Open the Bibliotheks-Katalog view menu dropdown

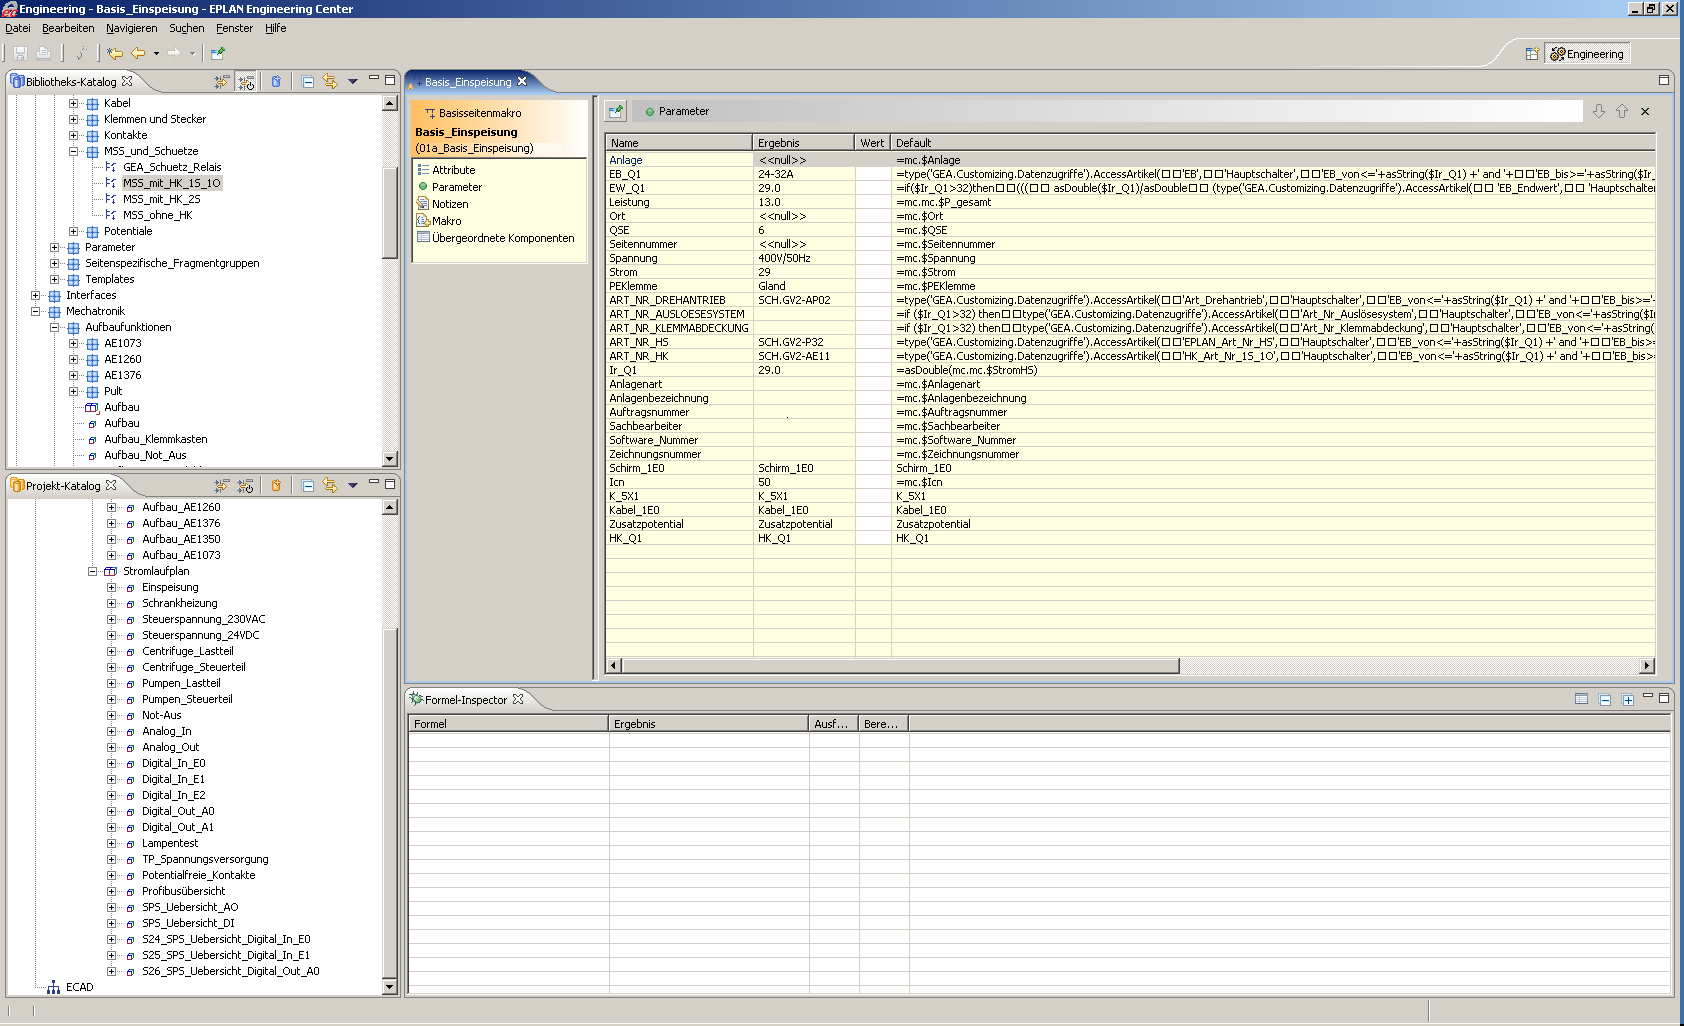pos(353,82)
